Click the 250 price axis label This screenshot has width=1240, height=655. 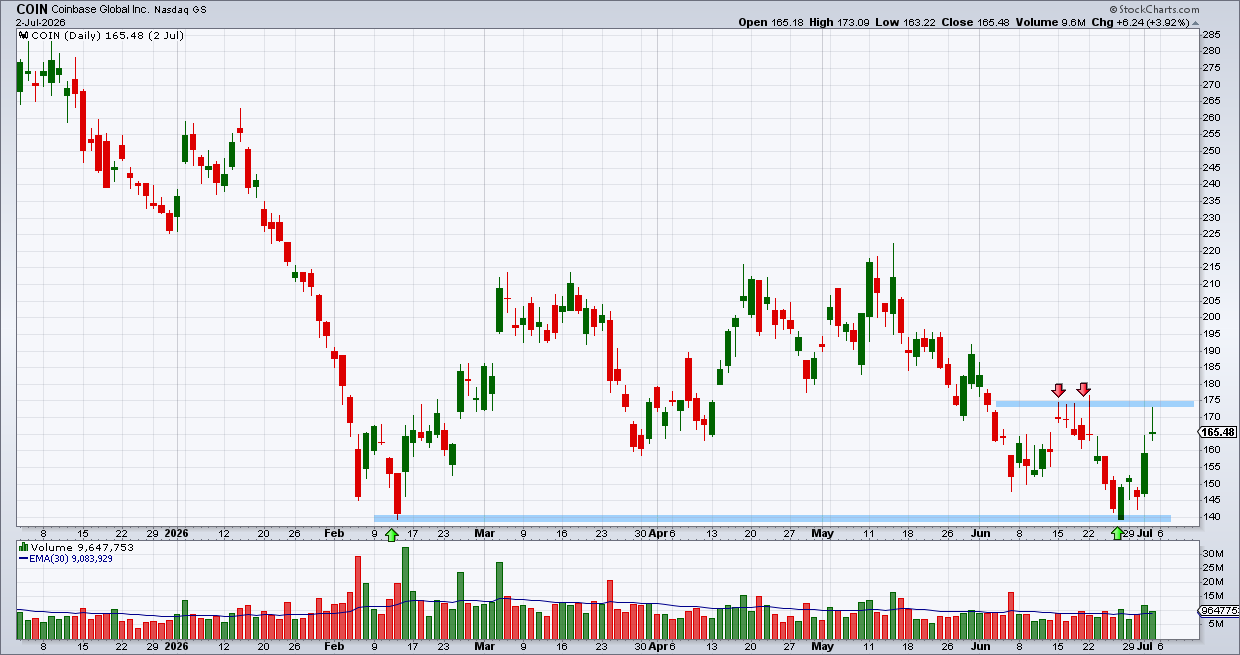pyautogui.click(x=1209, y=150)
